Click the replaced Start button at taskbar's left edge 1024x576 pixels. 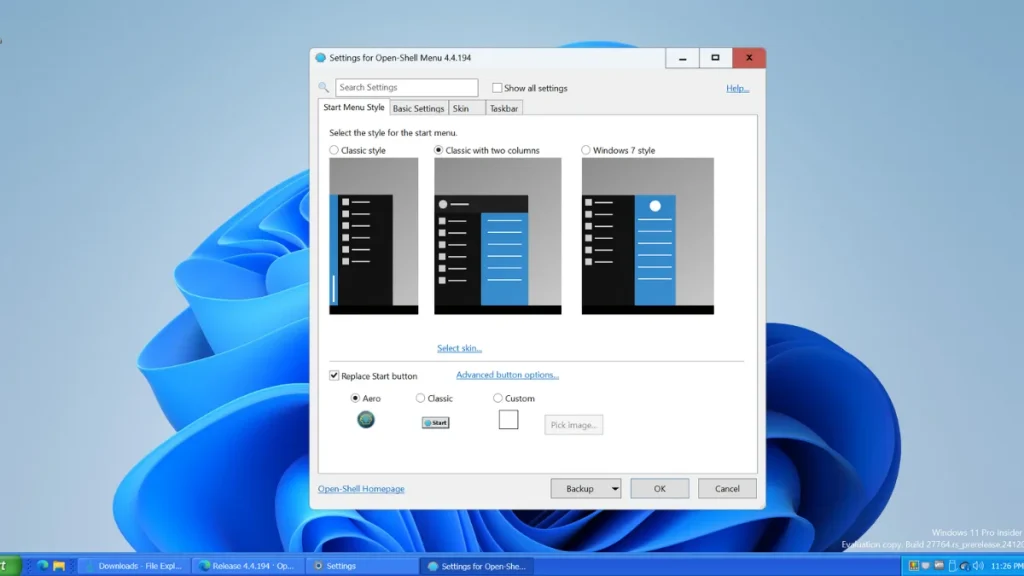point(8,565)
